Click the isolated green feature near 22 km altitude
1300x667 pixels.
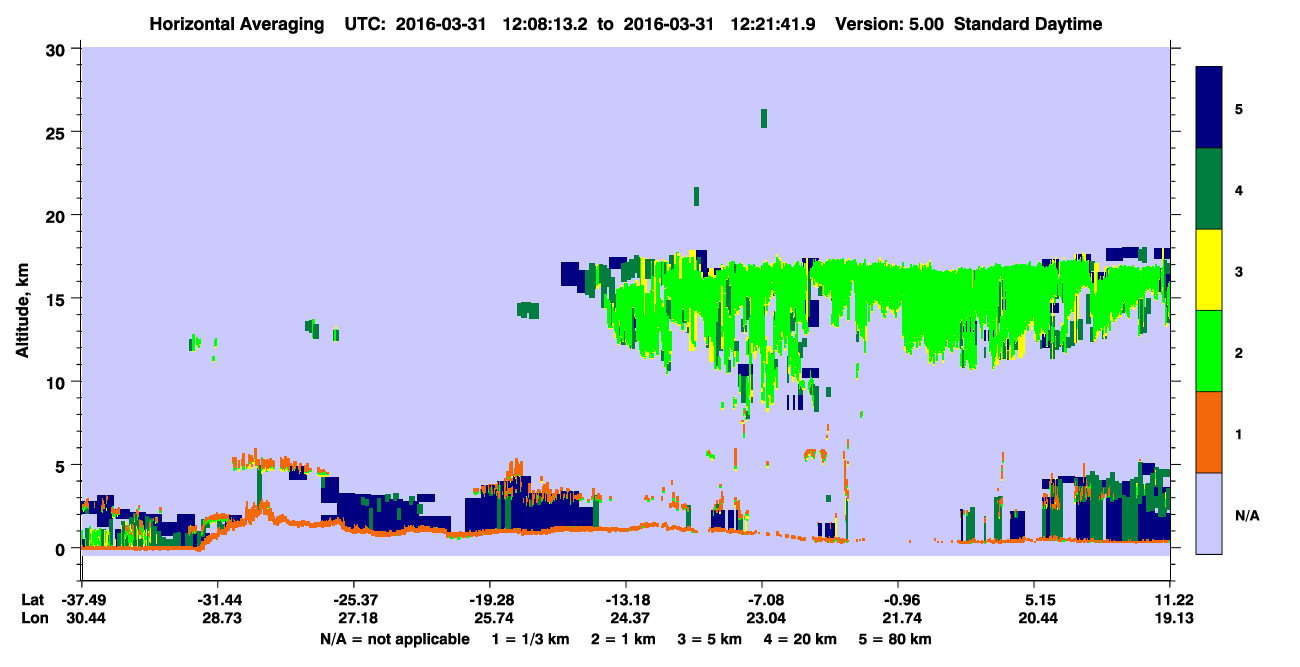[x=697, y=195]
